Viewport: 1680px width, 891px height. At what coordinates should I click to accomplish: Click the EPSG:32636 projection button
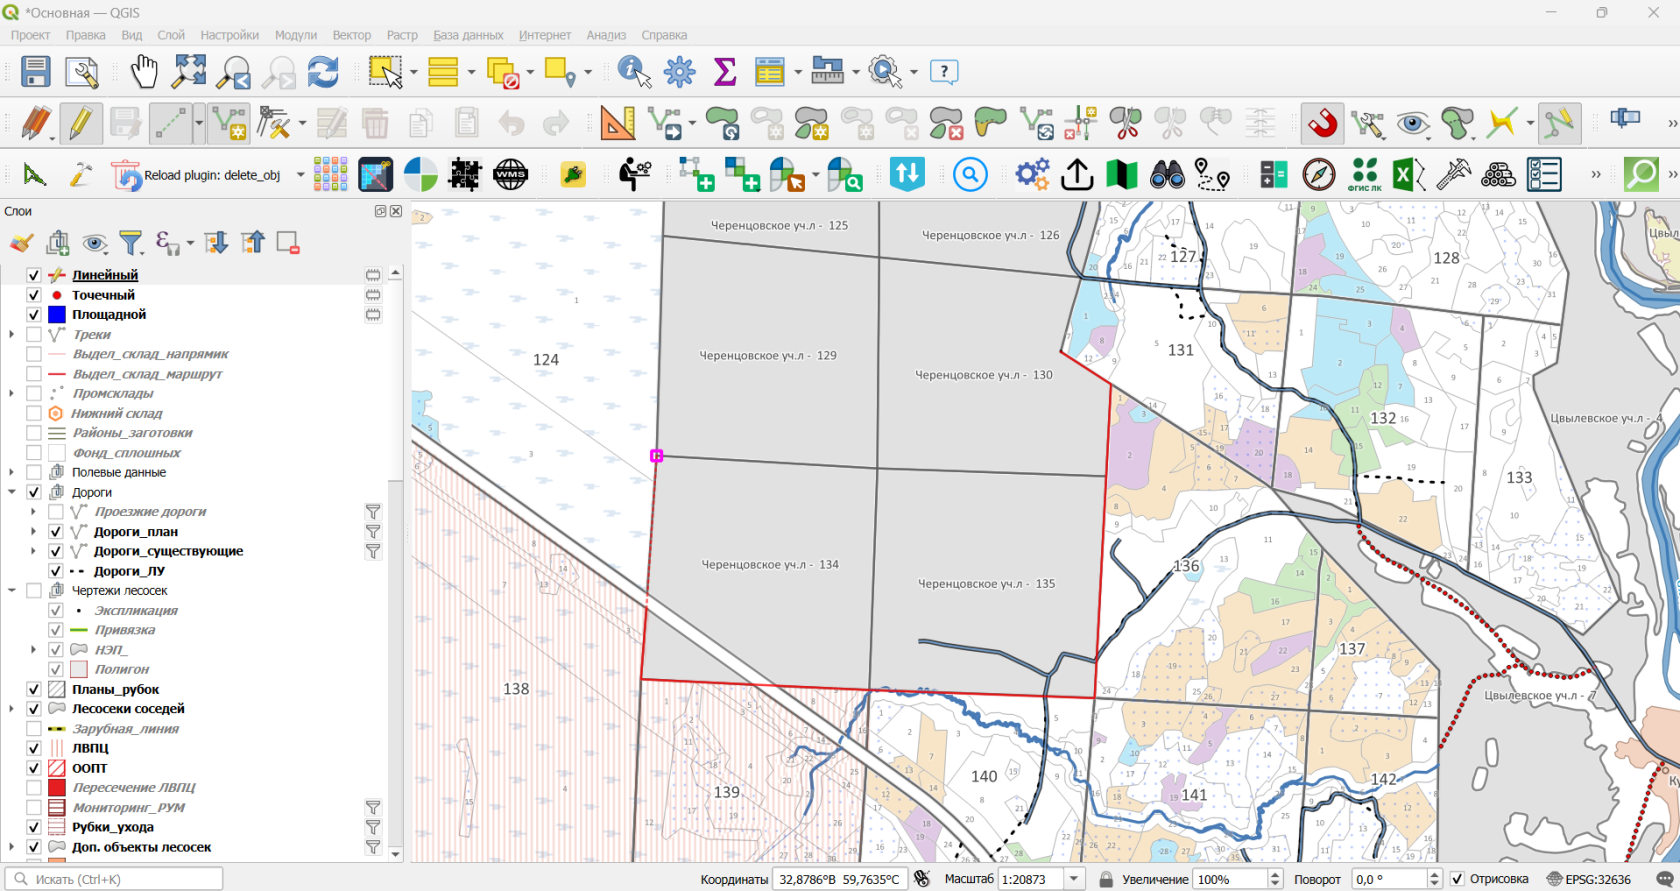(x=1588, y=879)
